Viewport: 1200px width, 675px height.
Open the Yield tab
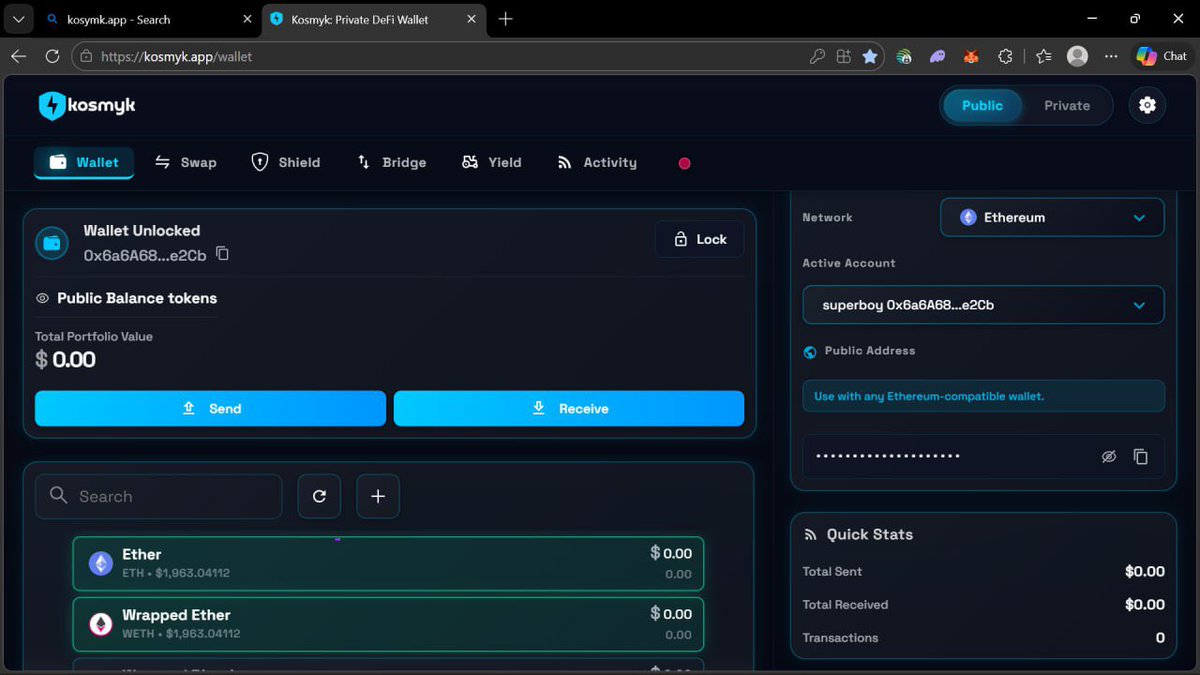pos(491,162)
